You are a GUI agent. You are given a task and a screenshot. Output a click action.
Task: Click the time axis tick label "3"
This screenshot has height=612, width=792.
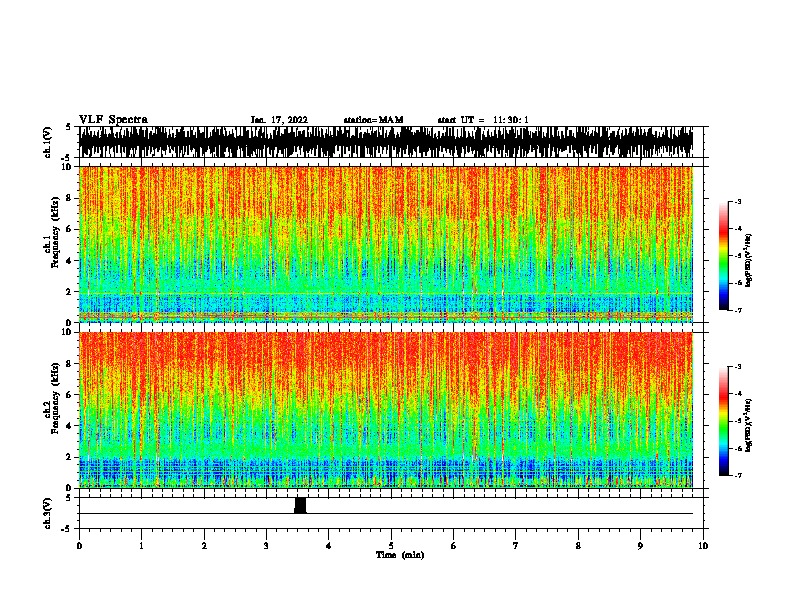[x=266, y=546]
